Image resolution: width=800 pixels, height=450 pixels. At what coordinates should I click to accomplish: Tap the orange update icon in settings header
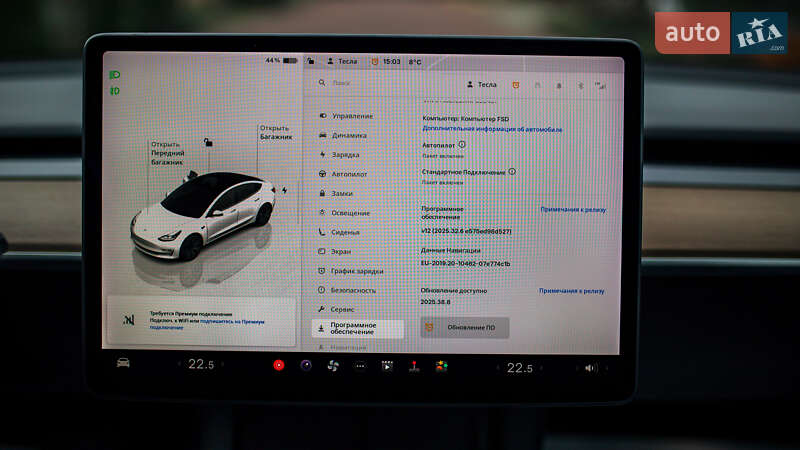[516, 85]
